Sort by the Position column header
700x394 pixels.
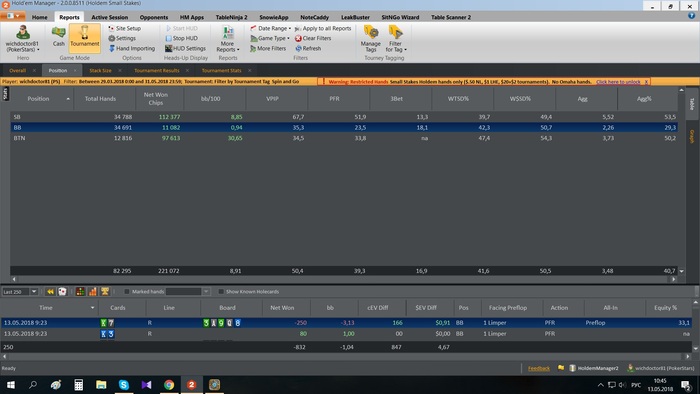[38, 99]
